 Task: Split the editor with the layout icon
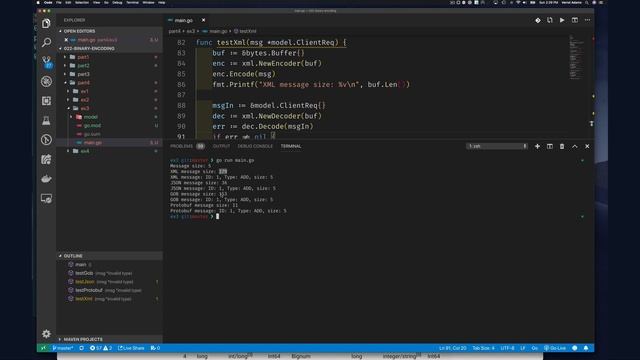coord(575,20)
